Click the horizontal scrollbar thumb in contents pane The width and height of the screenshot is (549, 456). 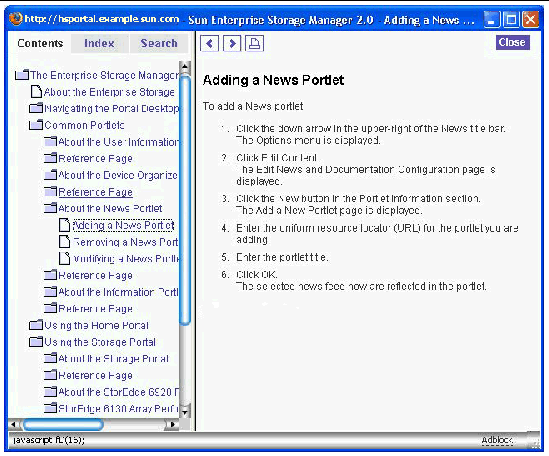(x=63, y=425)
